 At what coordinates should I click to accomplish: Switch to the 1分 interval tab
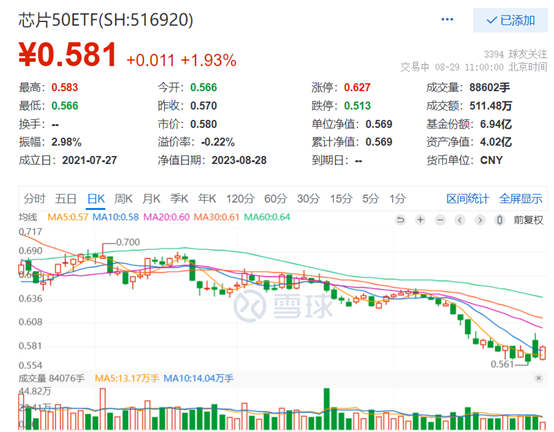[x=397, y=199]
